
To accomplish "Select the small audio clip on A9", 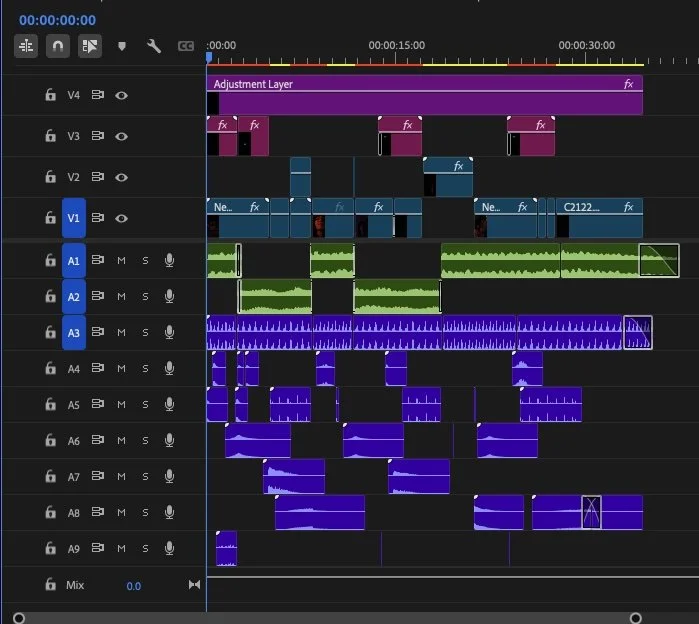I will pyautogui.click(x=226, y=549).
